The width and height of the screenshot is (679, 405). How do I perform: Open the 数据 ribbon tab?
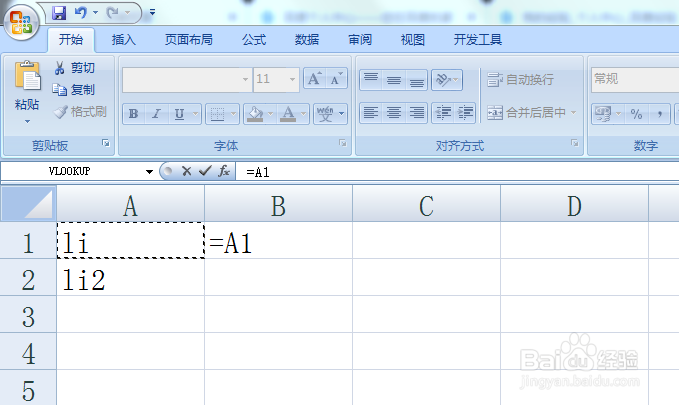coord(307,40)
